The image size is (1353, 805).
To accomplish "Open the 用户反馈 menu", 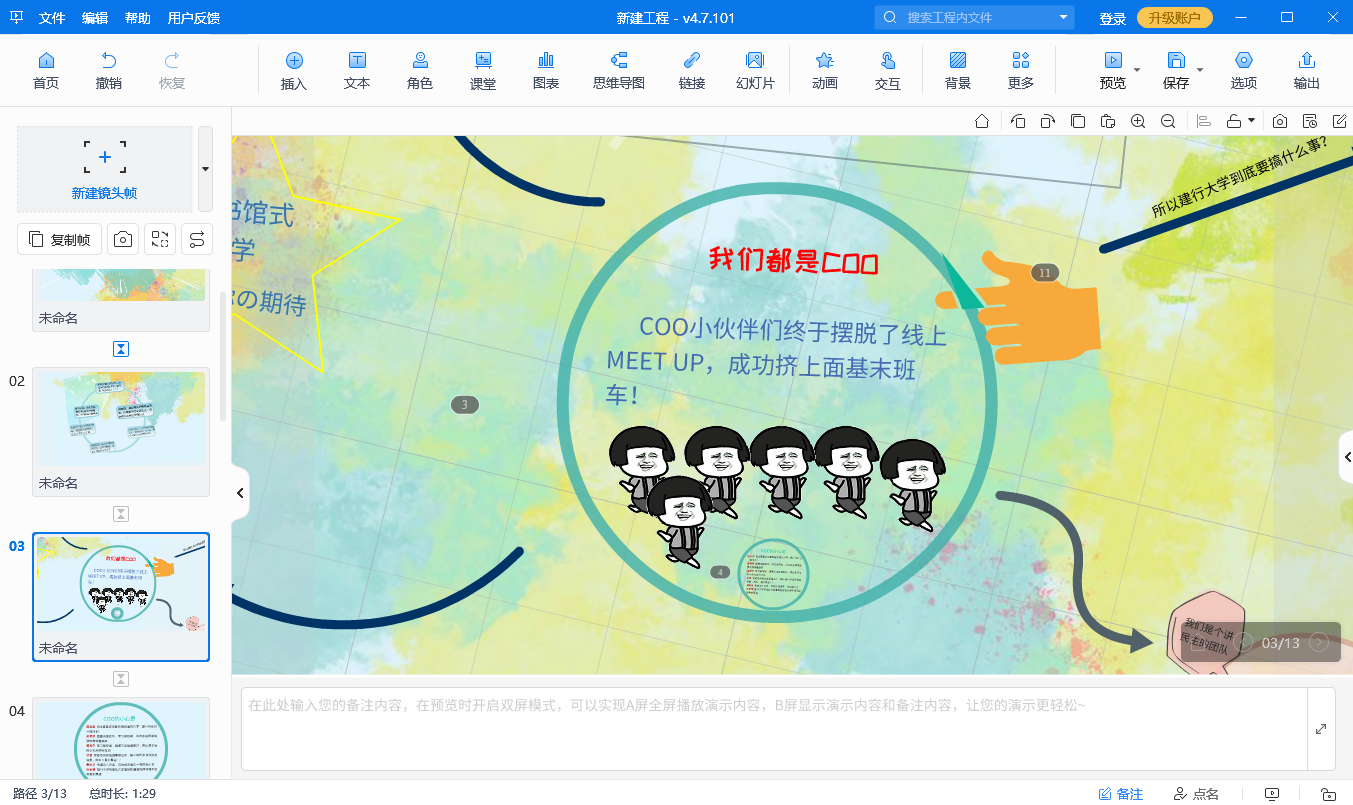I will (194, 18).
